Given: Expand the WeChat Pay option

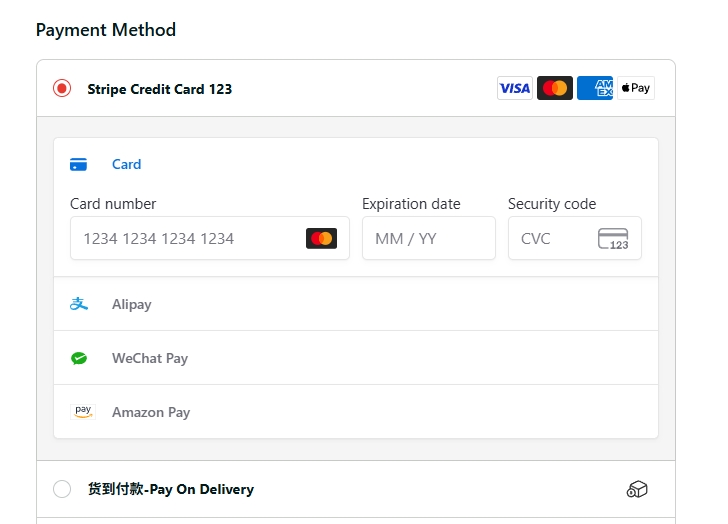Looking at the screenshot, I should click(150, 358).
